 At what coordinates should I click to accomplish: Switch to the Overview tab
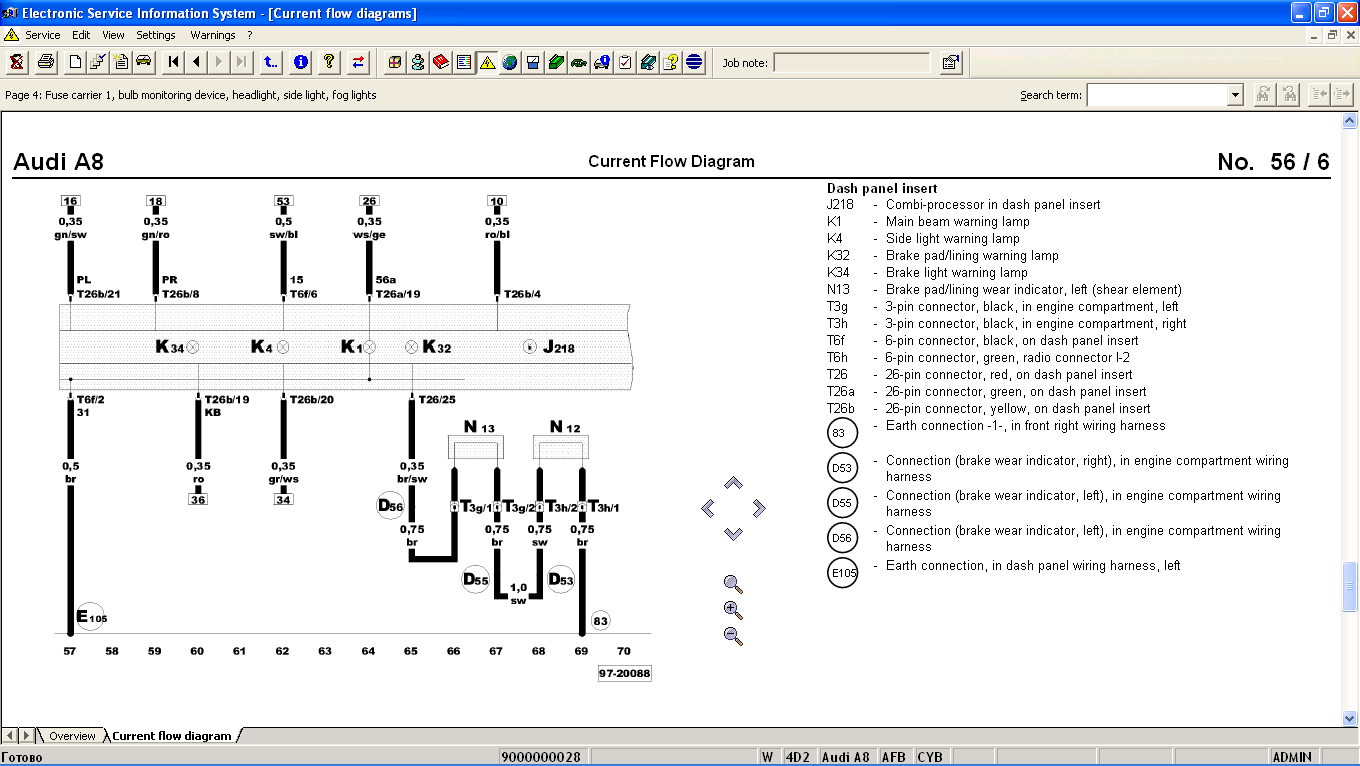tap(72, 736)
